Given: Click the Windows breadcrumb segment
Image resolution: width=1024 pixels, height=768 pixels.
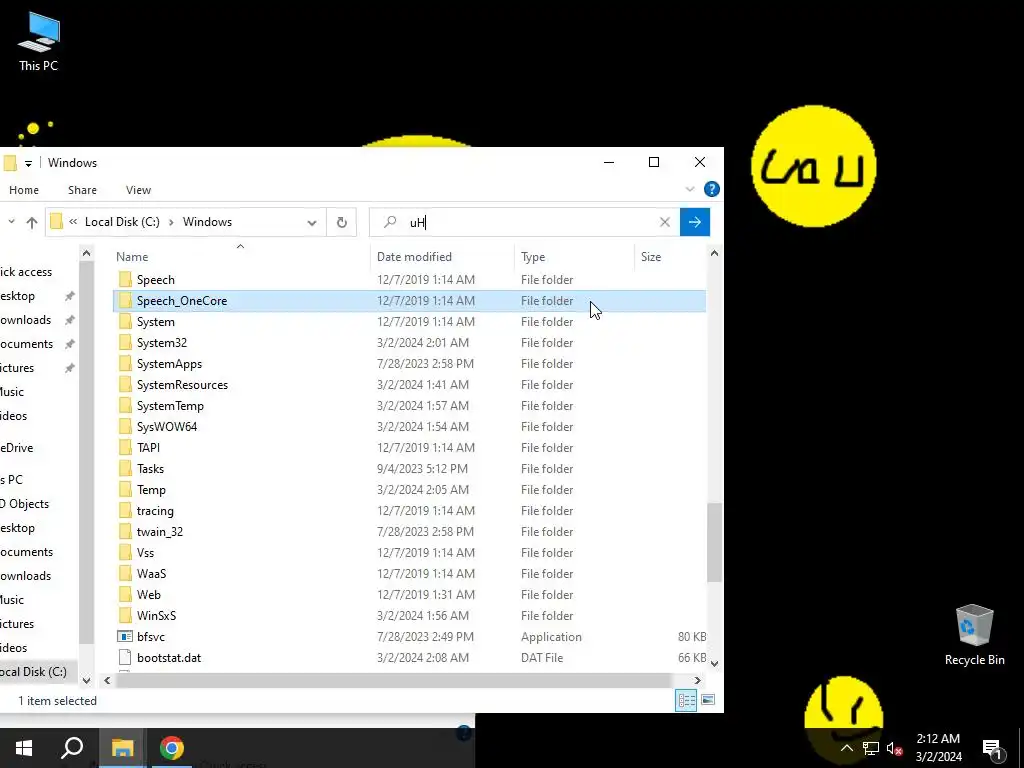Looking at the screenshot, I should 207,222.
